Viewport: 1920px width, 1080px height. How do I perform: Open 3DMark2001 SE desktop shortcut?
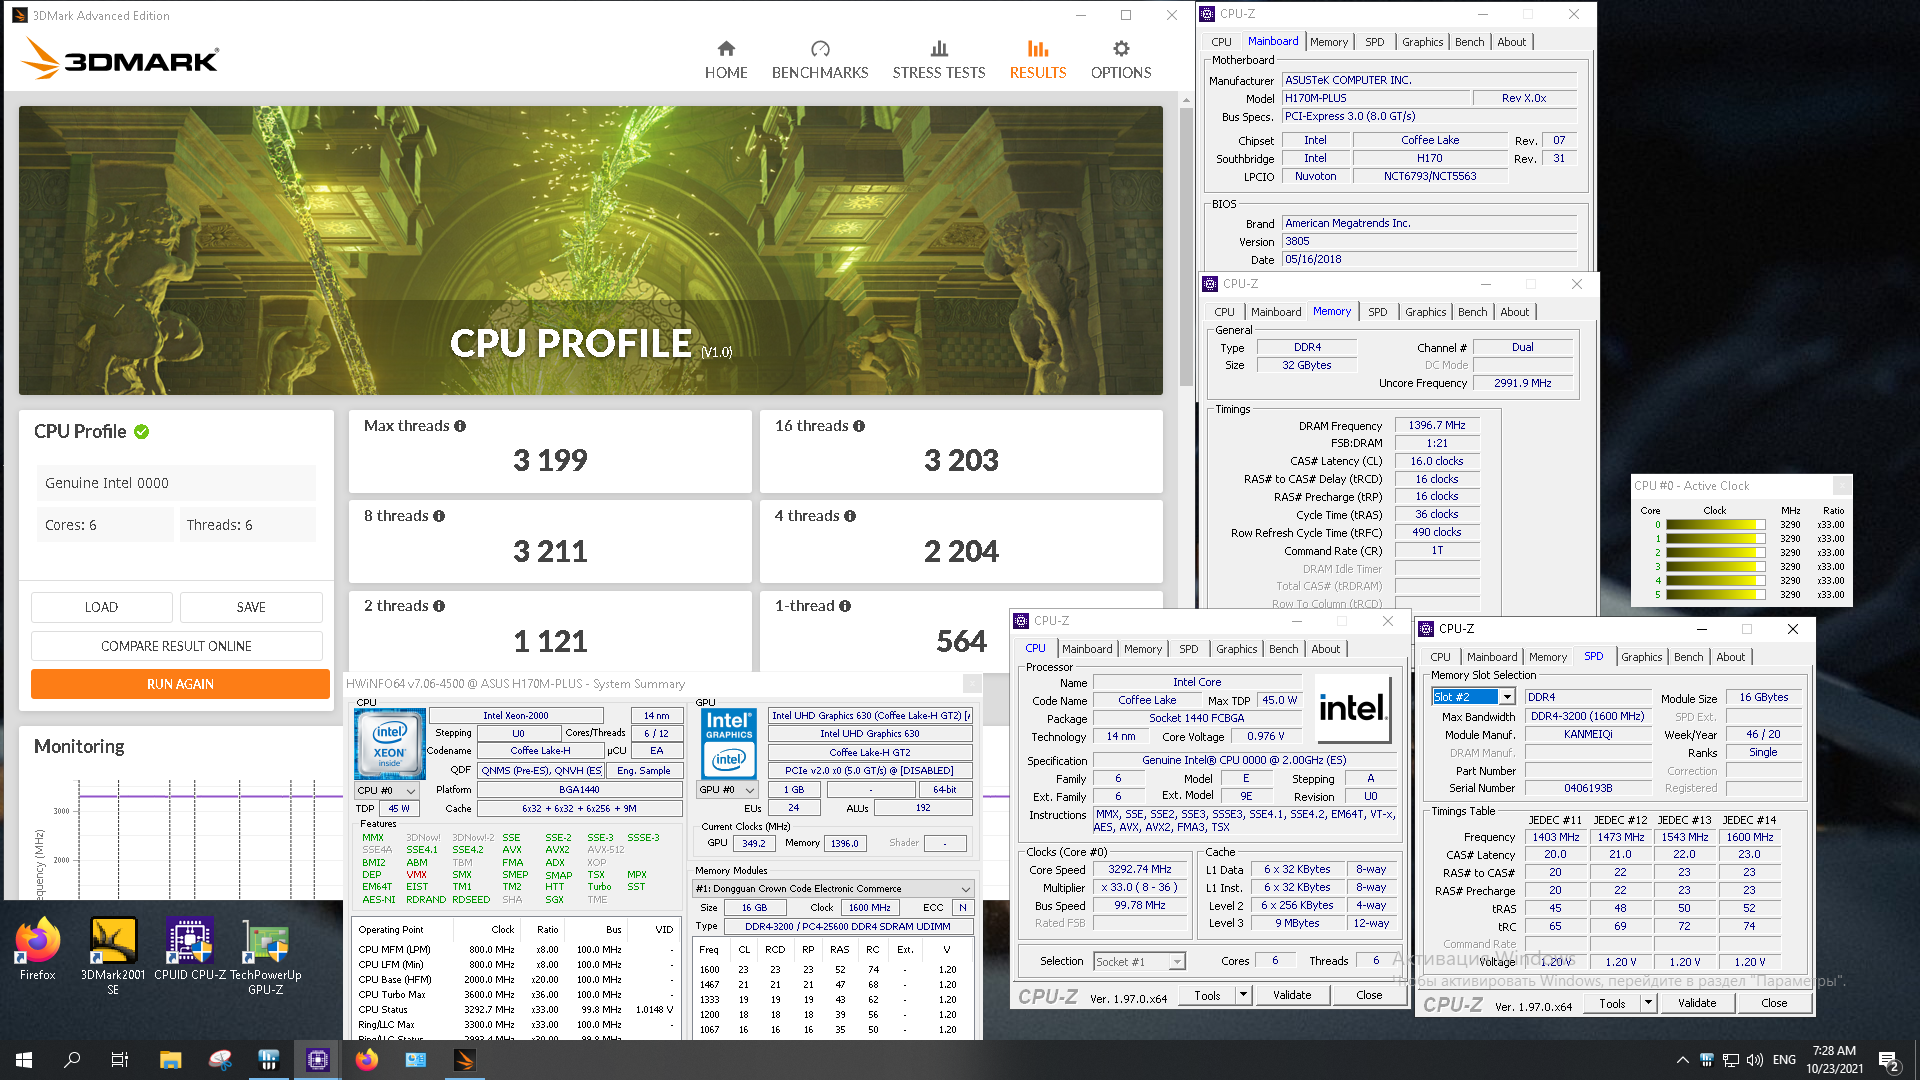pos(113,955)
